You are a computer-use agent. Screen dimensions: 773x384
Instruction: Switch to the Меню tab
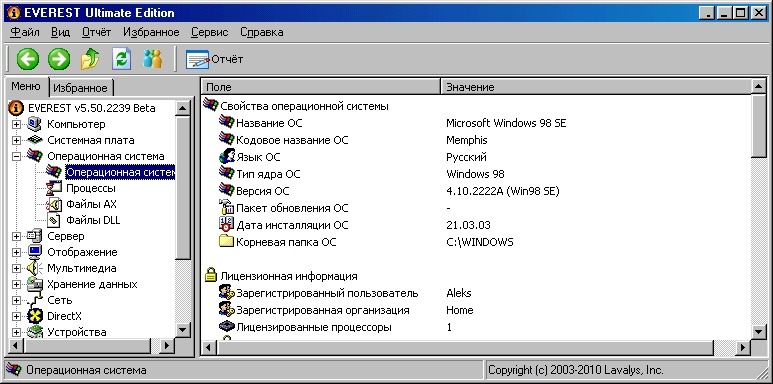pos(26,86)
